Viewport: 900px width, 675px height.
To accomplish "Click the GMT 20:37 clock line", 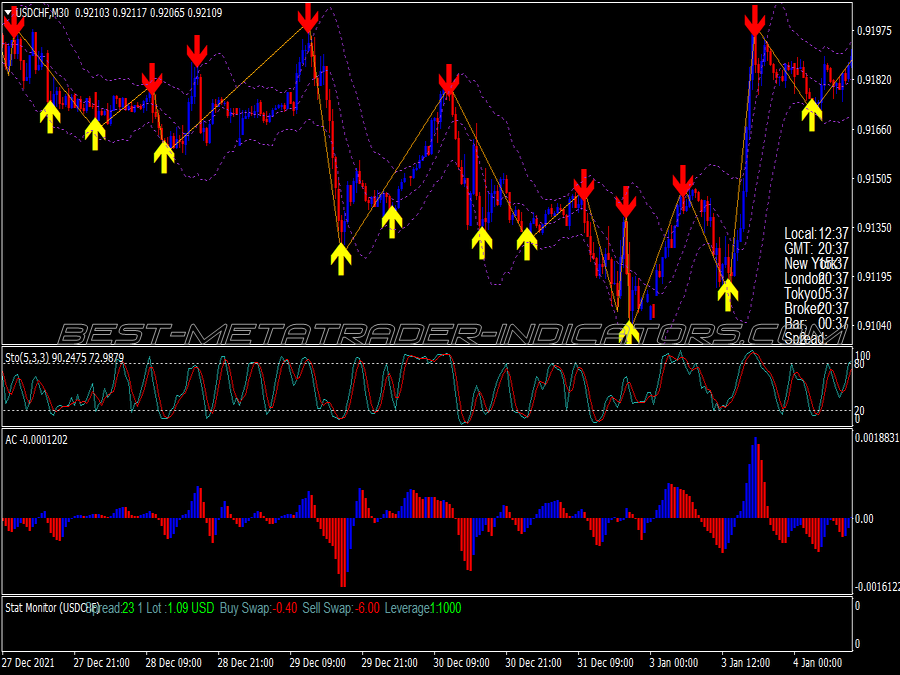I will [x=816, y=249].
